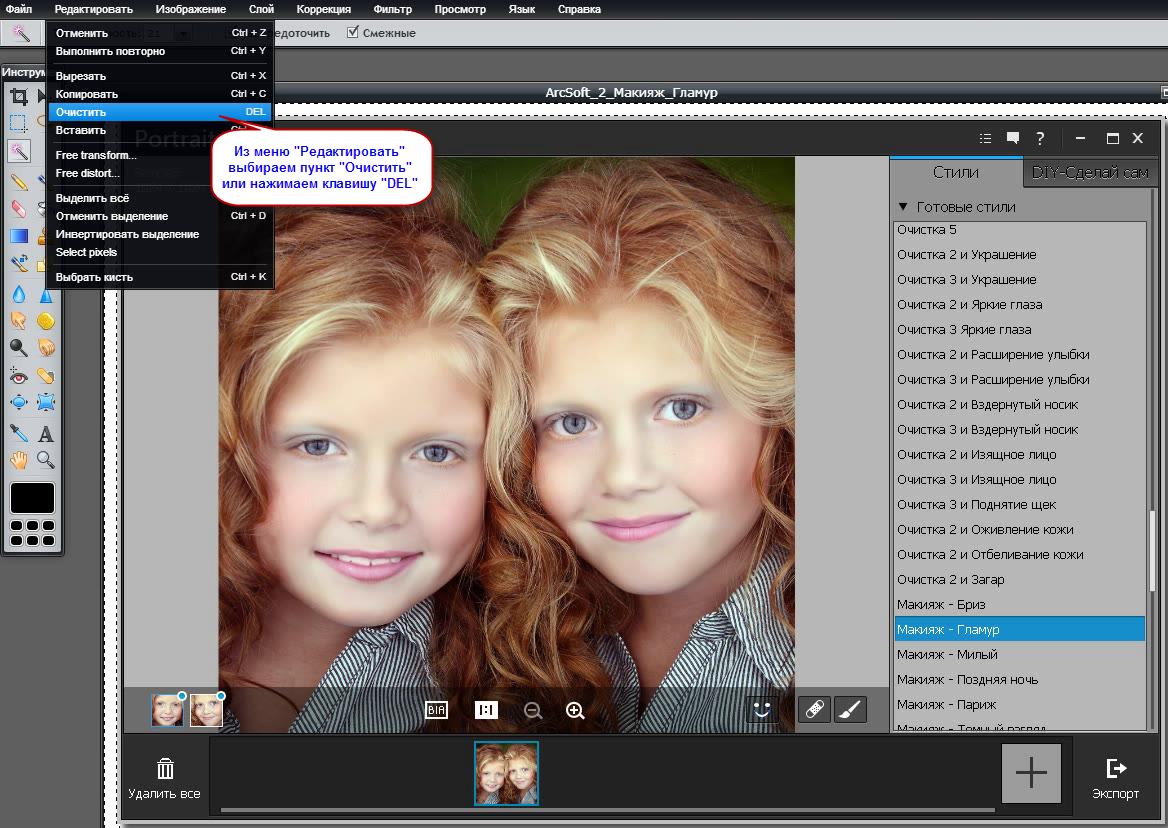
Task: Select the Magic Wand tool in the tools panel
Action: 19,151
